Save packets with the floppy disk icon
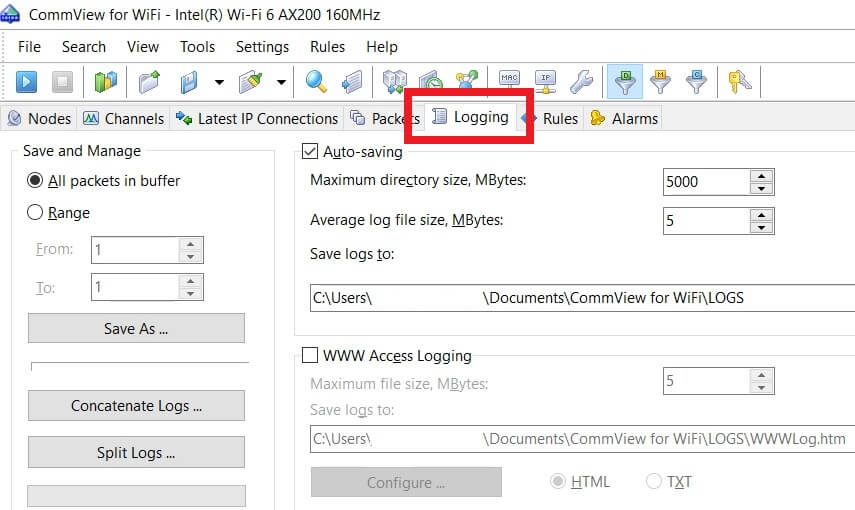Screen dimensions: 855x510 189,82
